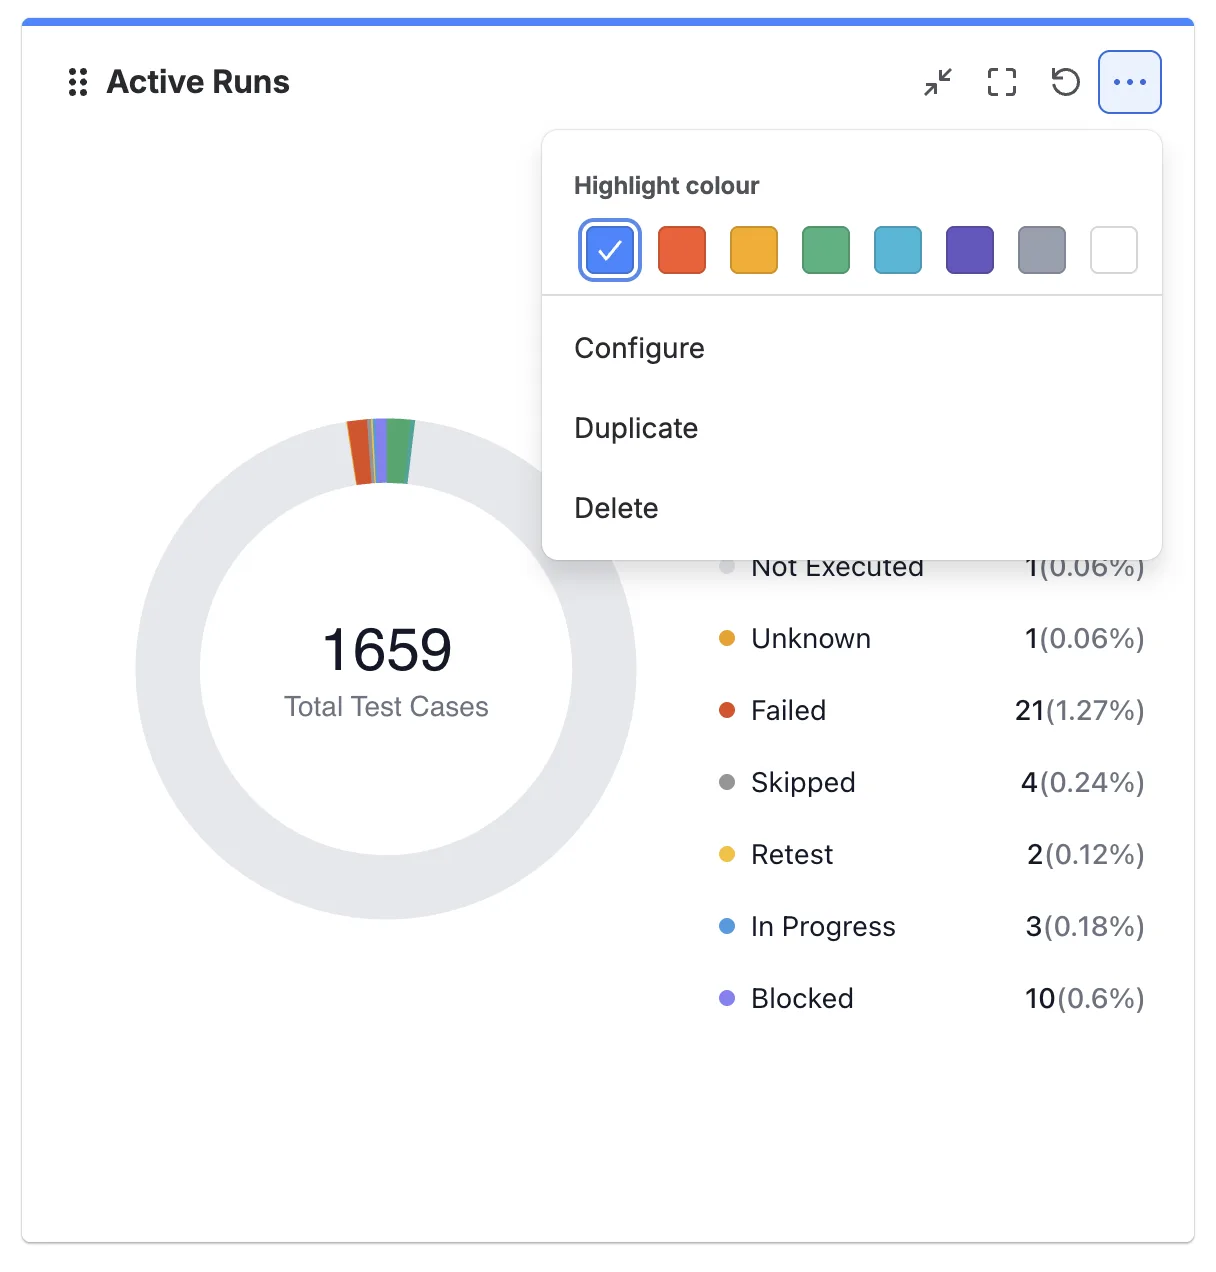Click the Skipped count 4(0.24%)
The width and height of the screenshot is (1216, 1272).
click(1082, 782)
